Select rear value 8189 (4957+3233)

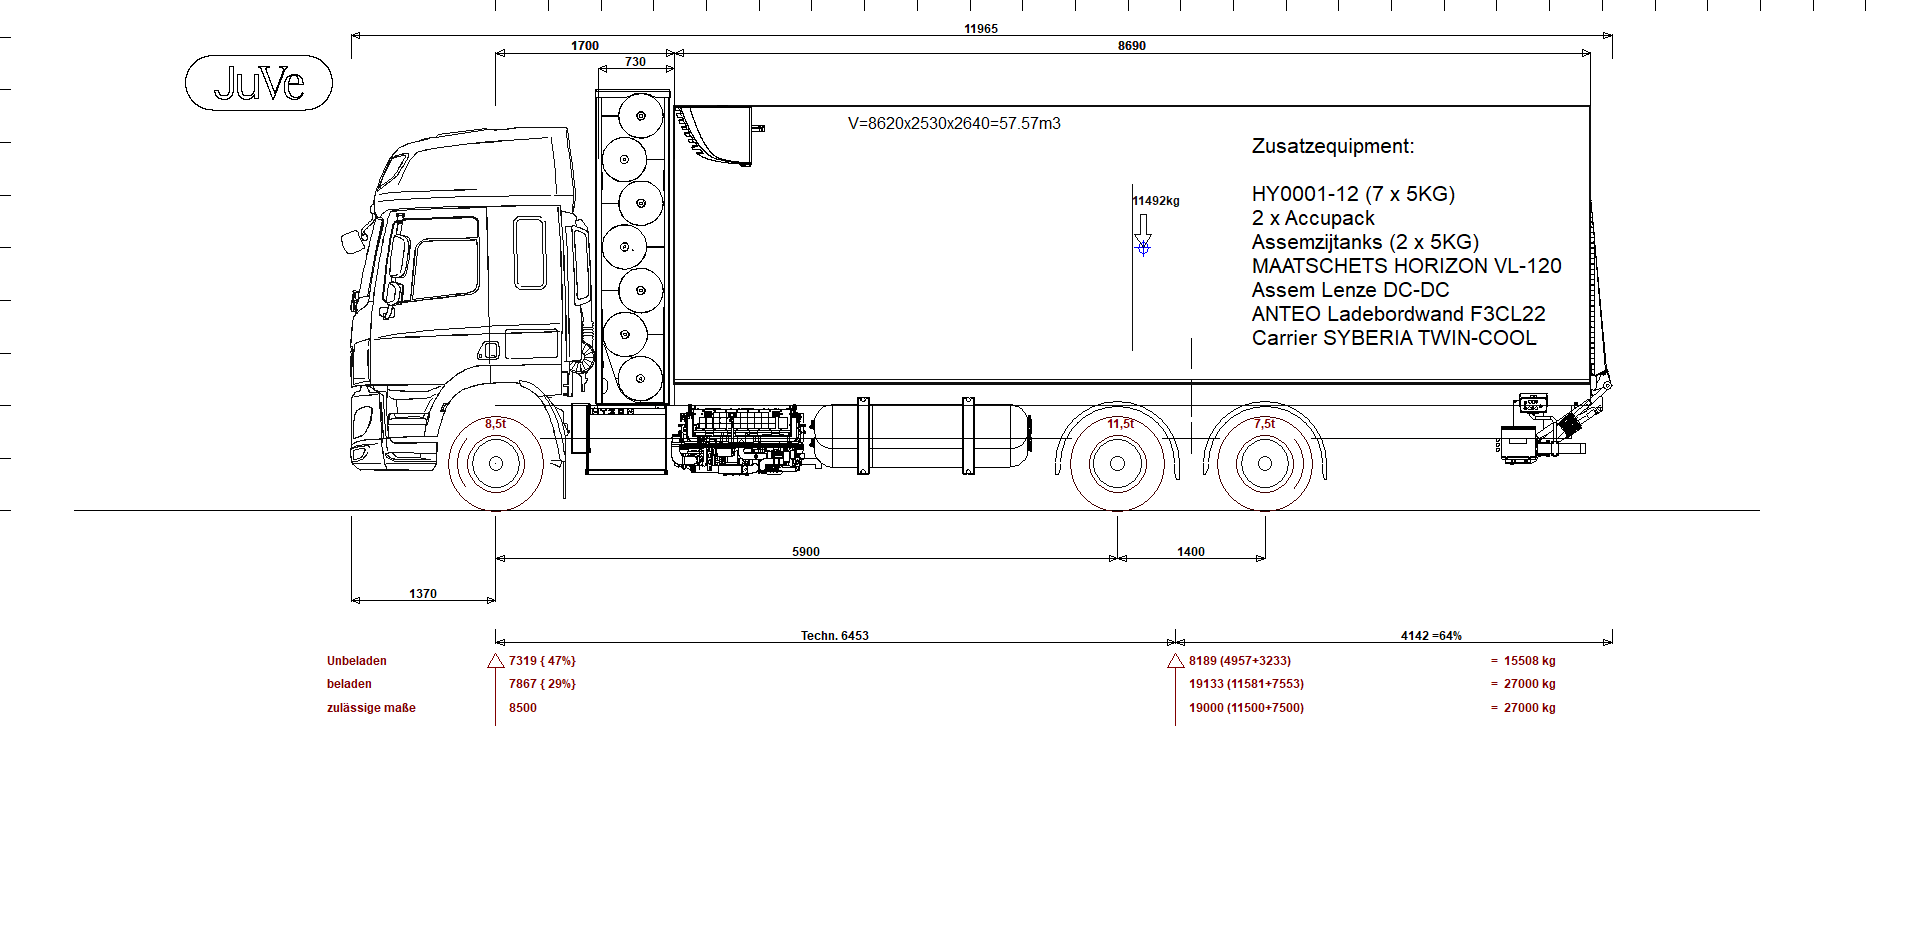pos(1240,661)
